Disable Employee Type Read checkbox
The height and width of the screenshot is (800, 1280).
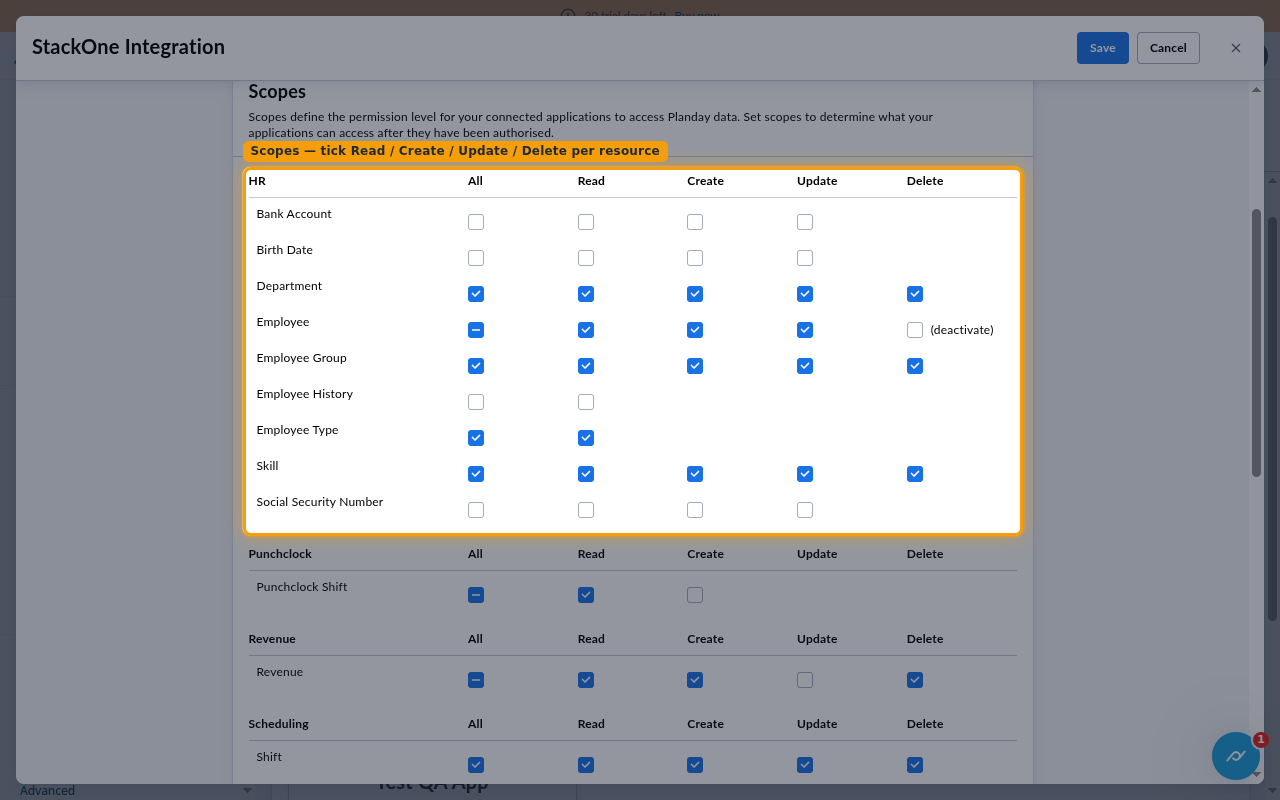[x=586, y=438]
